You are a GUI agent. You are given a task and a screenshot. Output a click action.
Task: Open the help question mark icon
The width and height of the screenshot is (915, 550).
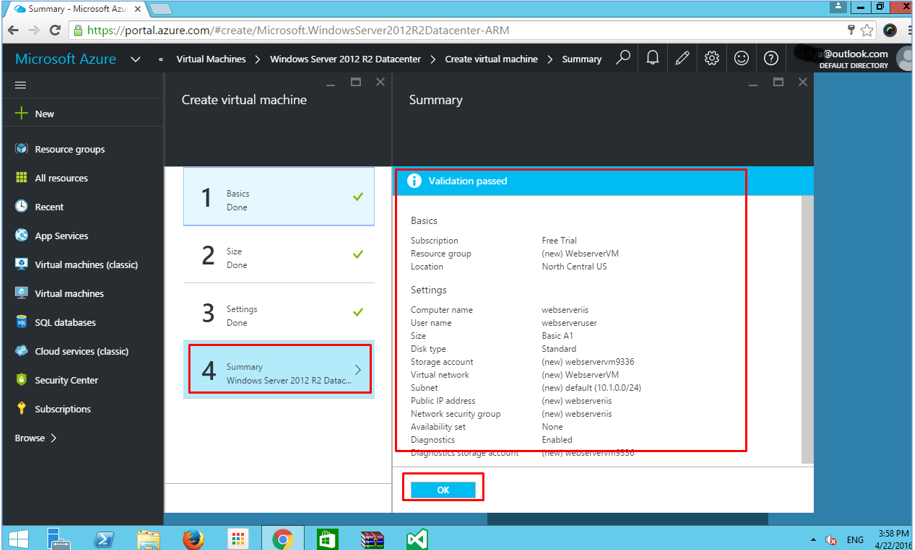coord(771,58)
